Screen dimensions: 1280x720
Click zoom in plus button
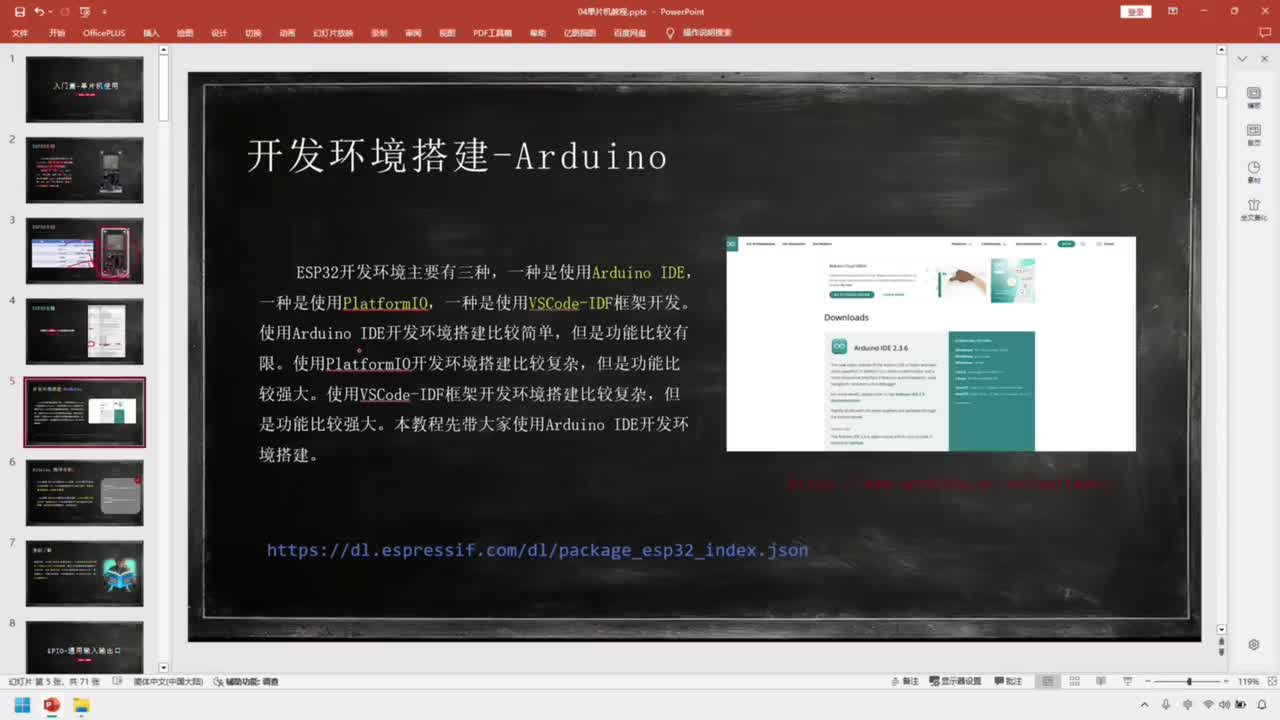click(1226, 681)
